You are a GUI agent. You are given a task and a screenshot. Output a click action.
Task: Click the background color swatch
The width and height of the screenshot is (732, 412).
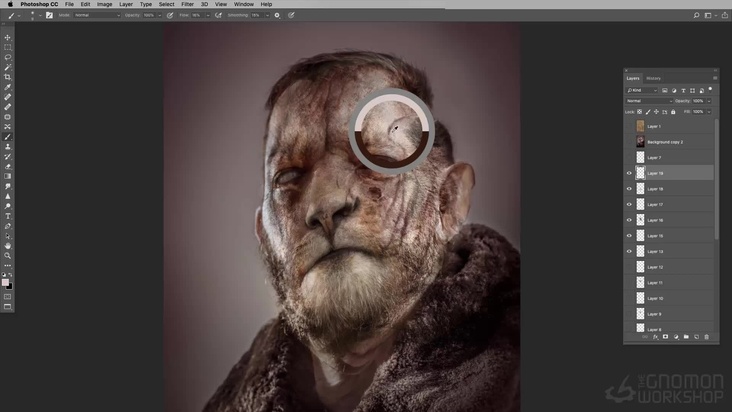(x=10, y=286)
